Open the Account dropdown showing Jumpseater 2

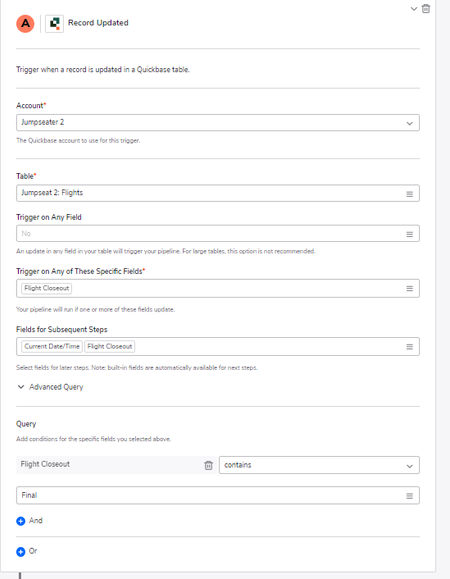pyautogui.click(x=218, y=123)
